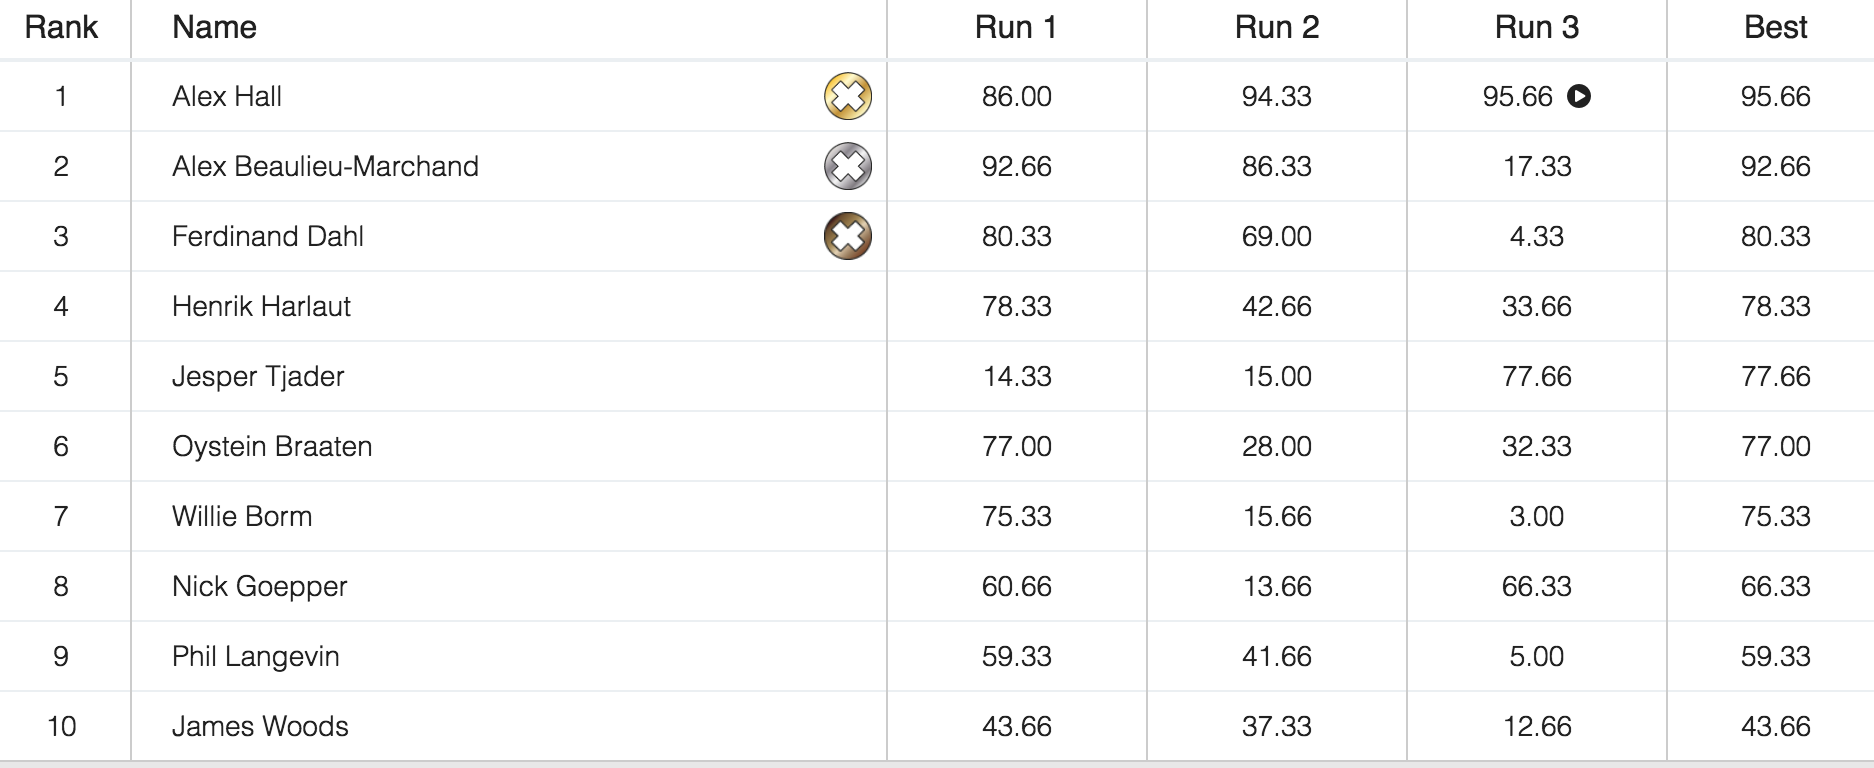The image size is (1874, 768).
Task: Select athlete name Alex Hall
Action: point(227,97)
